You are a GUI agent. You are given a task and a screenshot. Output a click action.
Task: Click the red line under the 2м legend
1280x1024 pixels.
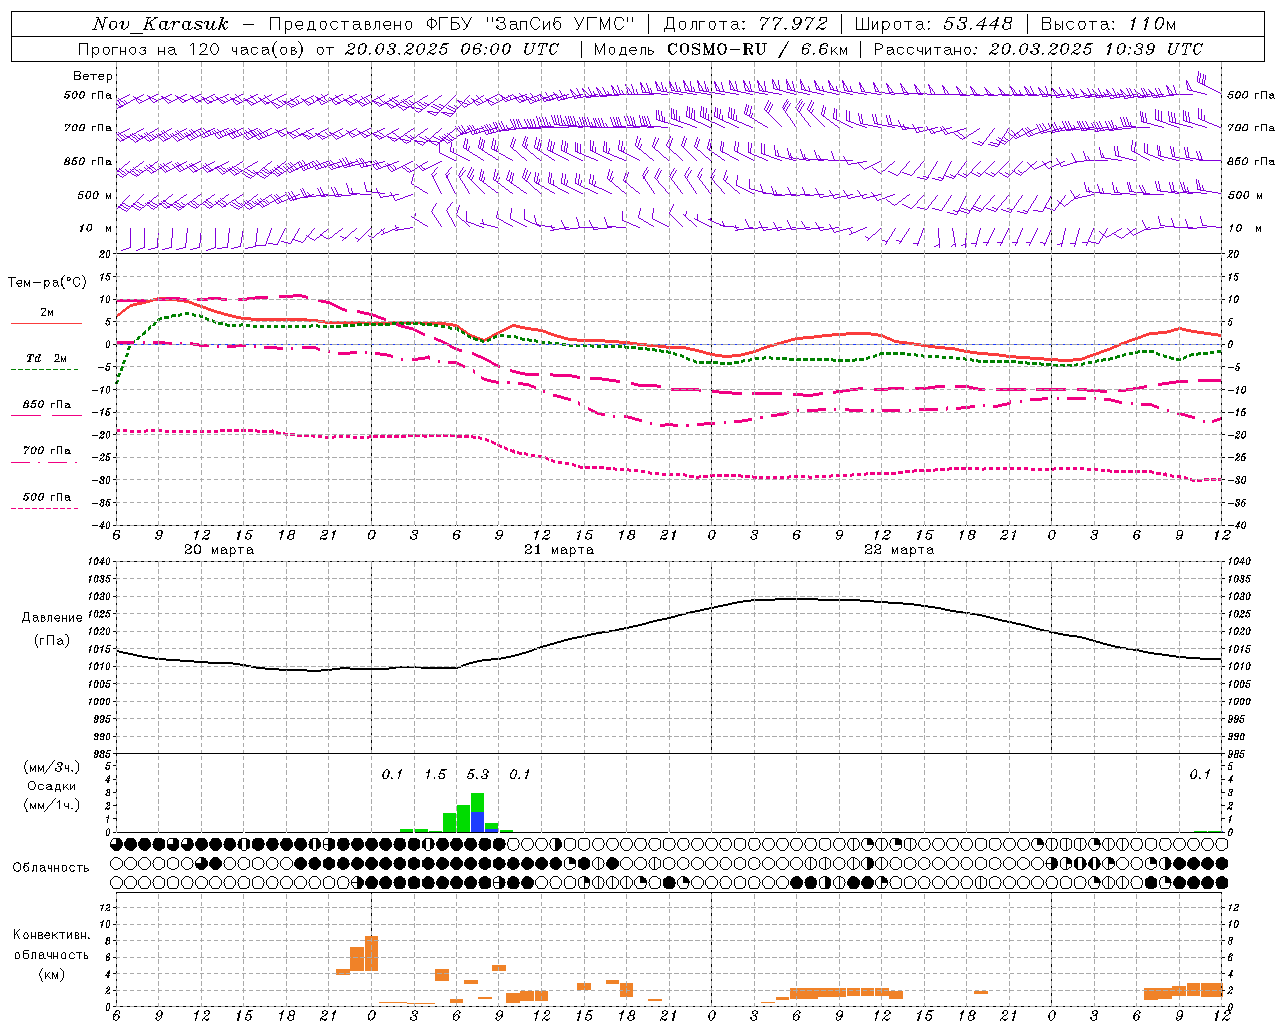tap(46, 324)
